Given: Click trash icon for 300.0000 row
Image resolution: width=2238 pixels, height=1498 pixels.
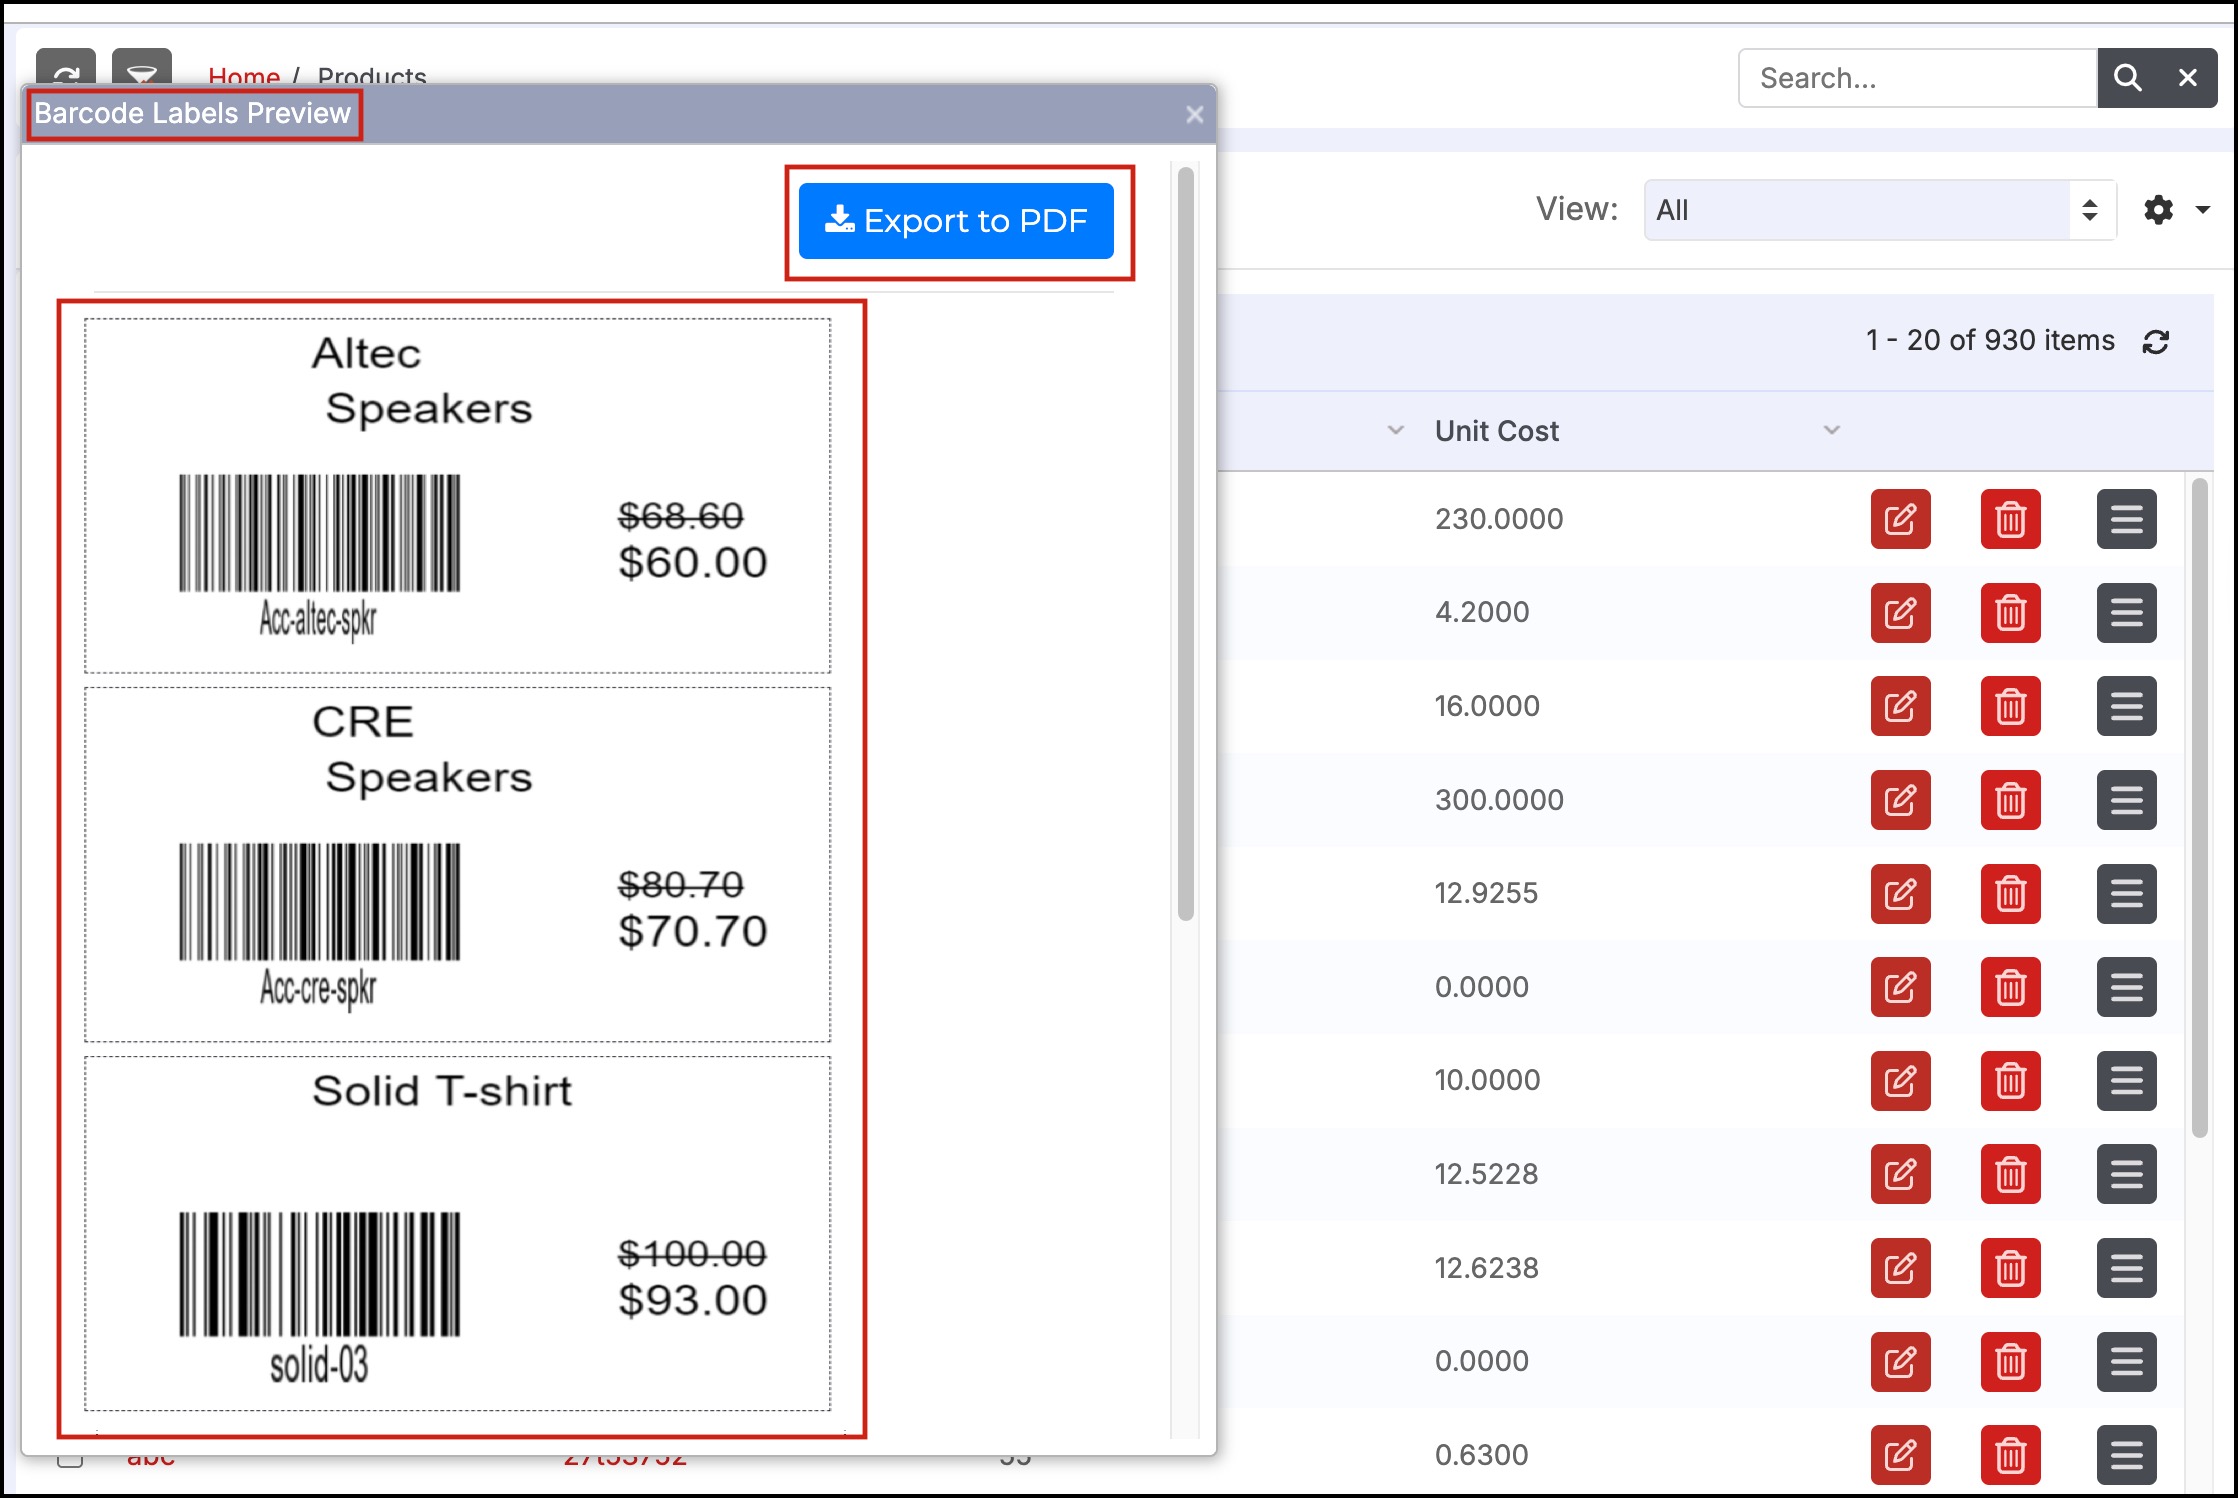Looking at the screenshot, I should click(x=2010, y=800).
